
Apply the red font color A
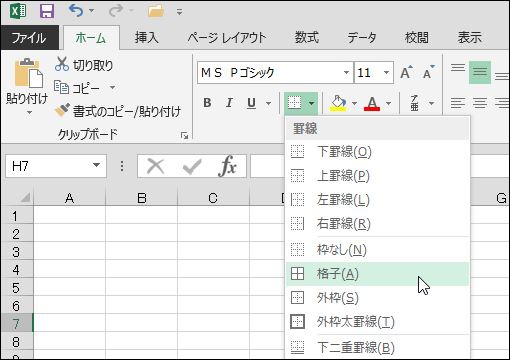click(x=372, y=103)
